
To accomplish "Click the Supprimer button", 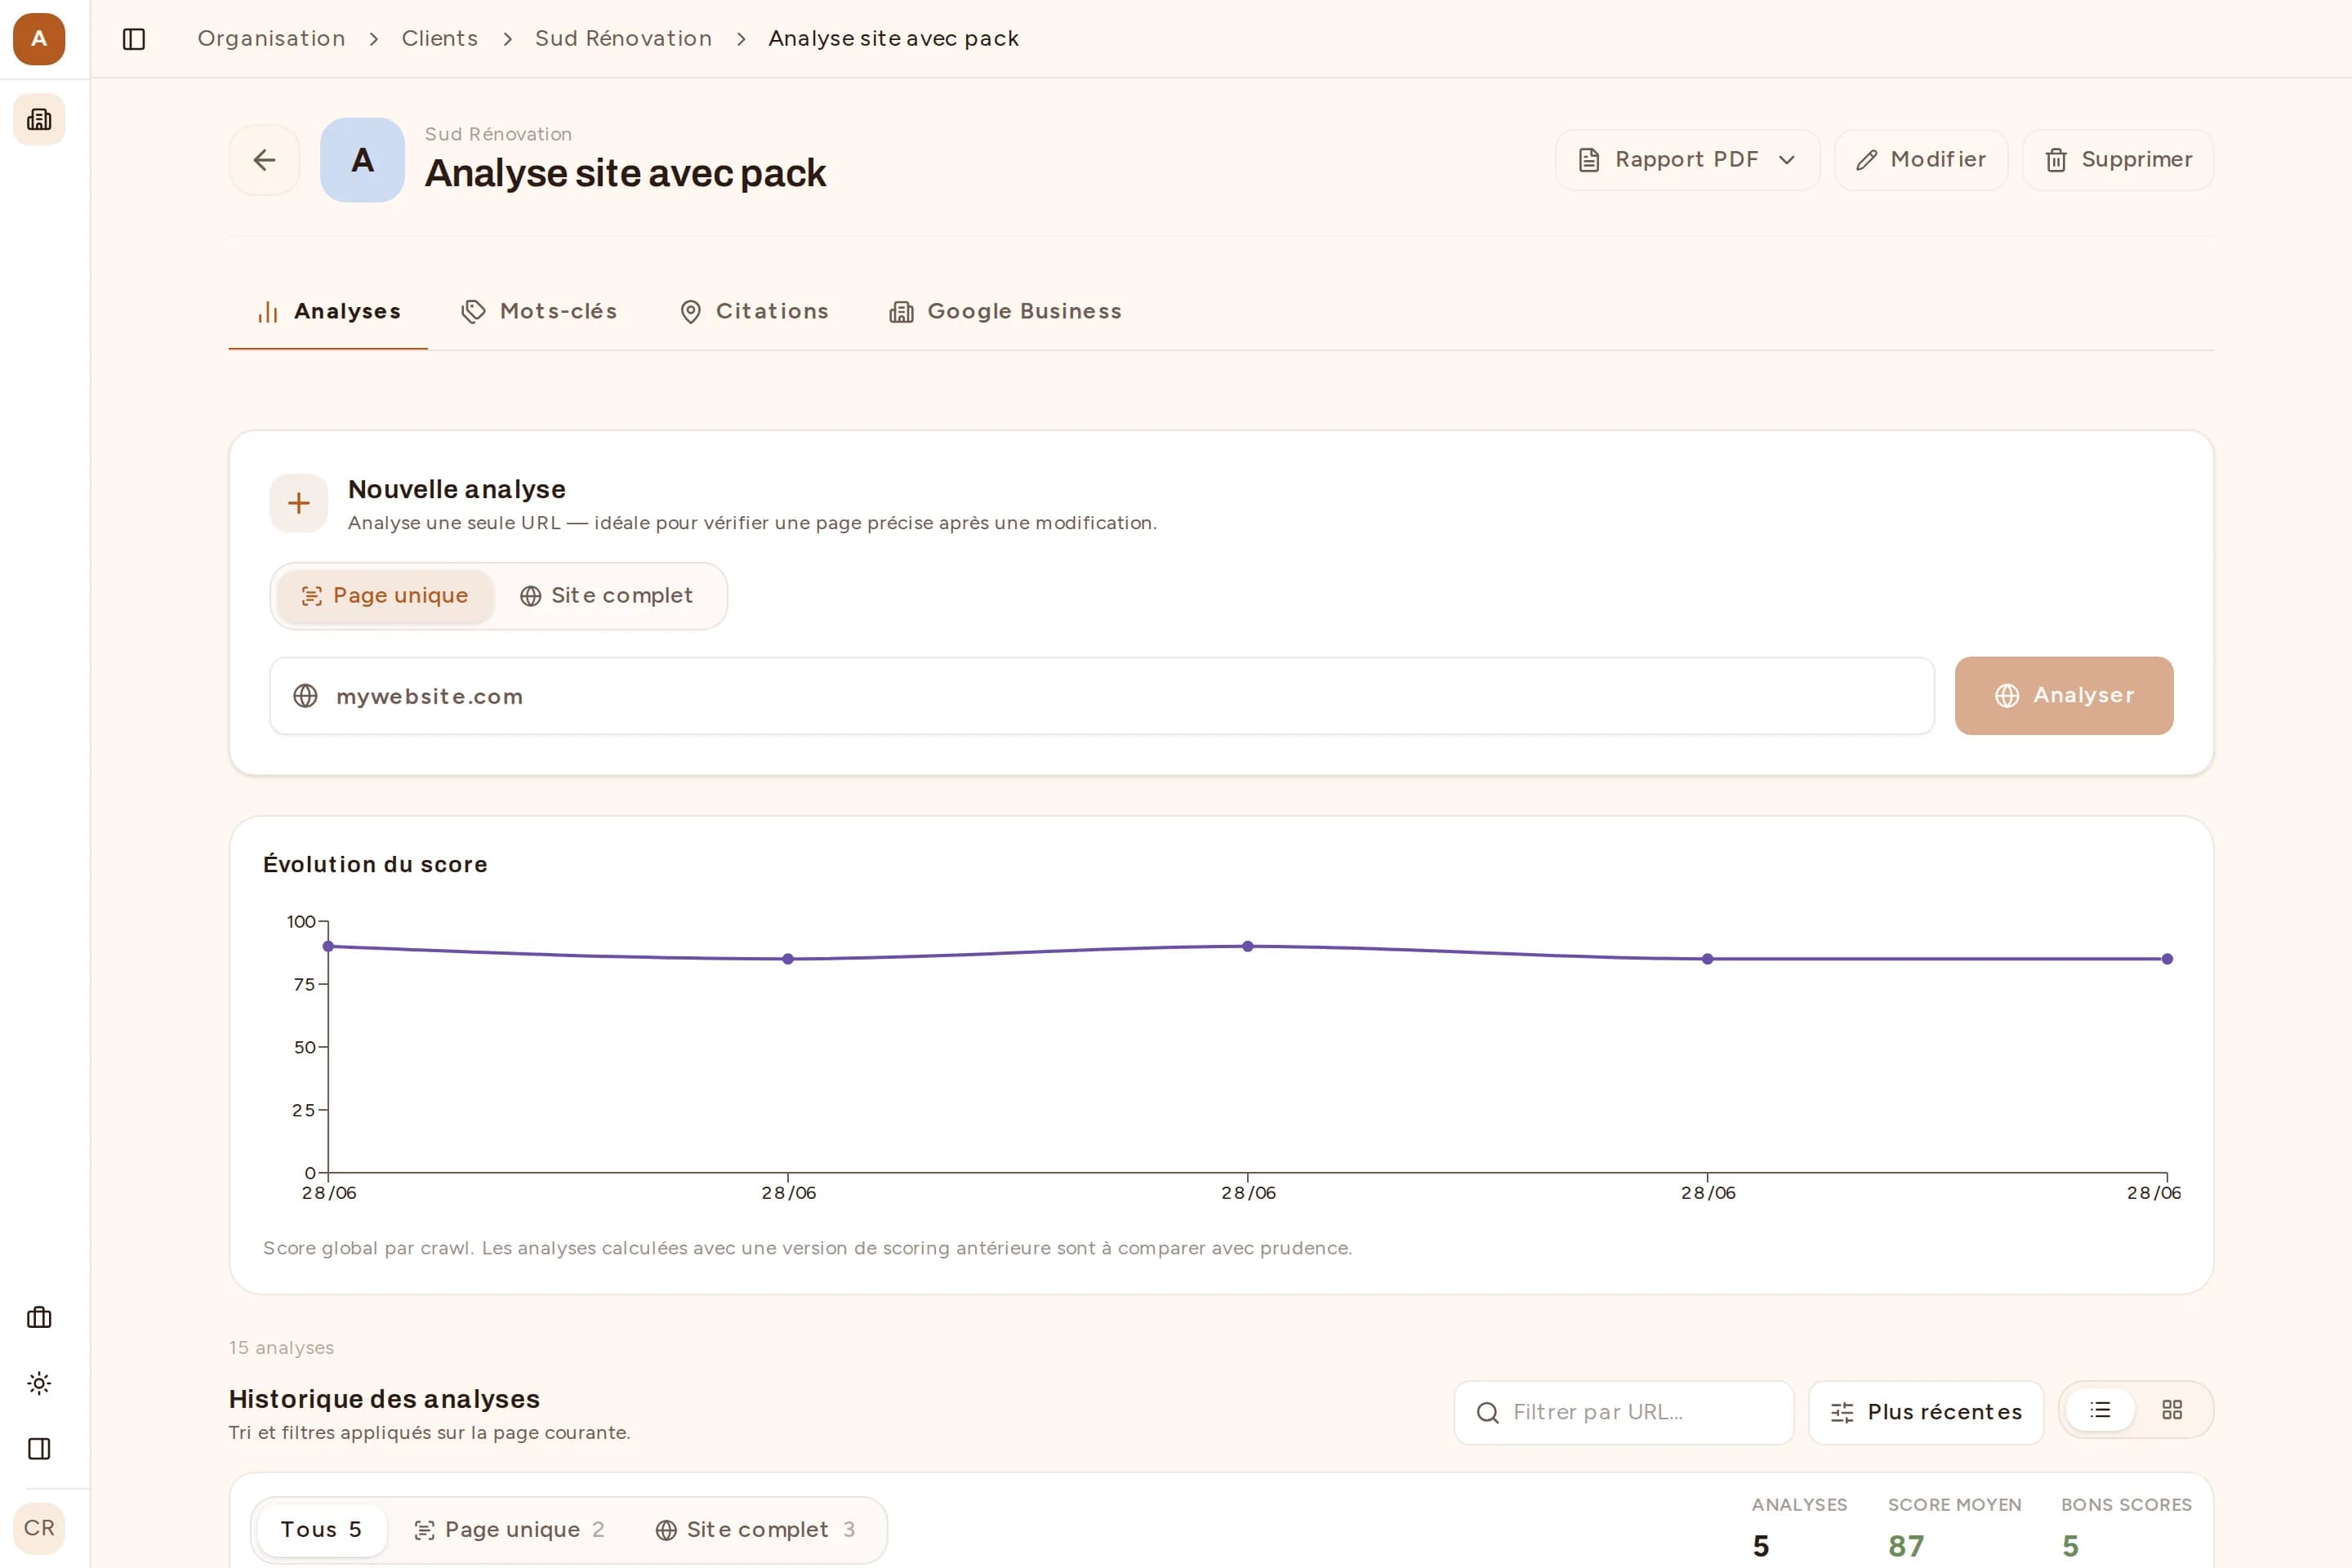I will 2117,160.
